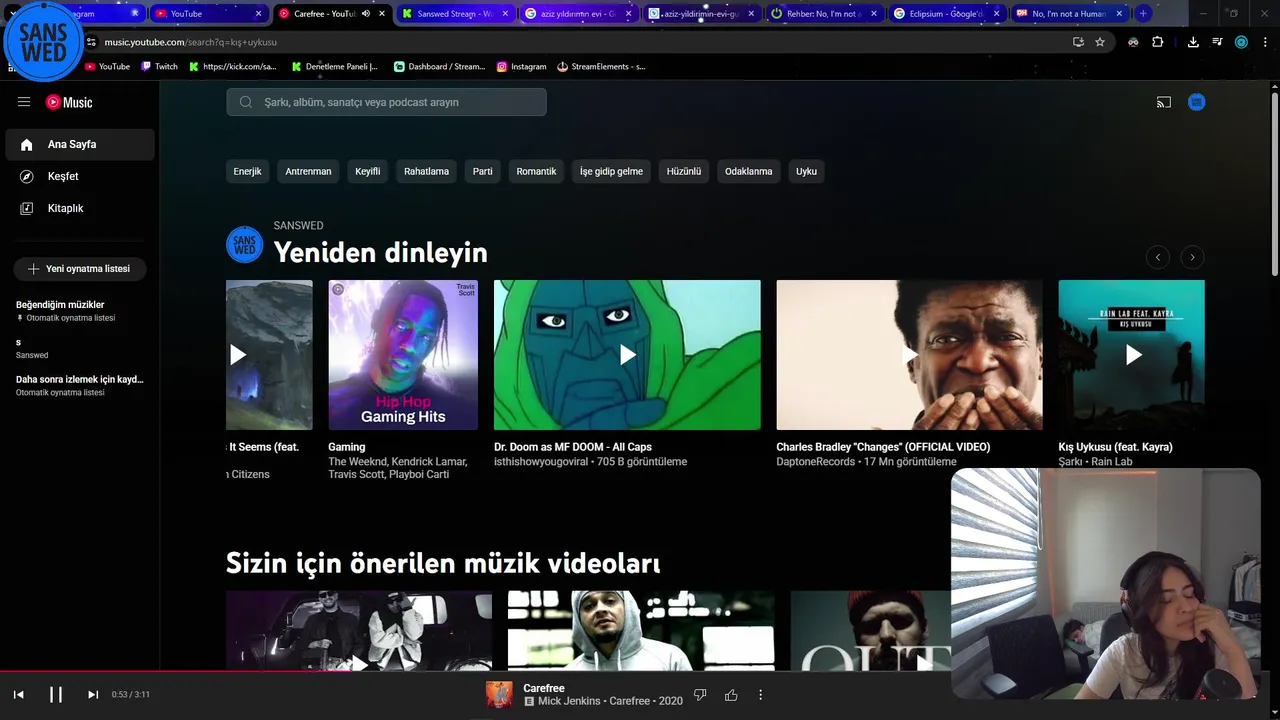
Task: Open Twitch bookmark
Action: click(159, 66)
